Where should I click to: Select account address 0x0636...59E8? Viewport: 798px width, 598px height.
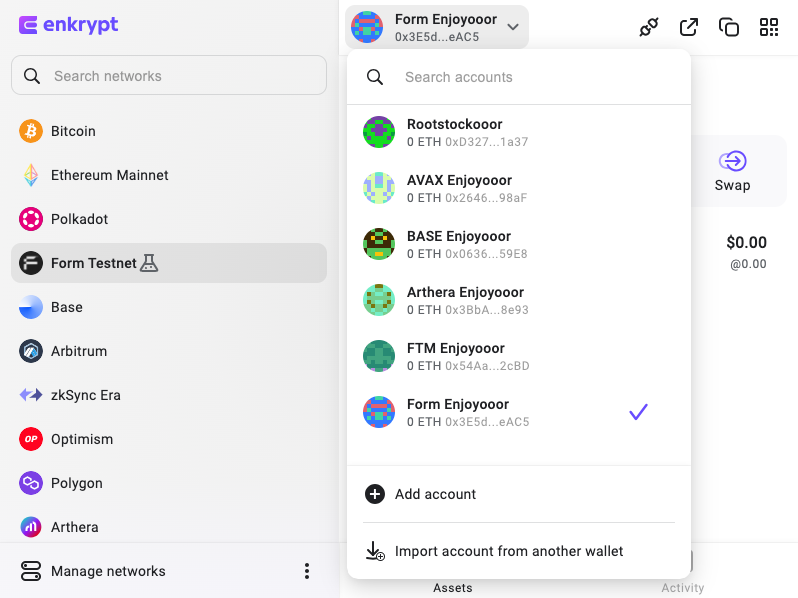[486, 254]
